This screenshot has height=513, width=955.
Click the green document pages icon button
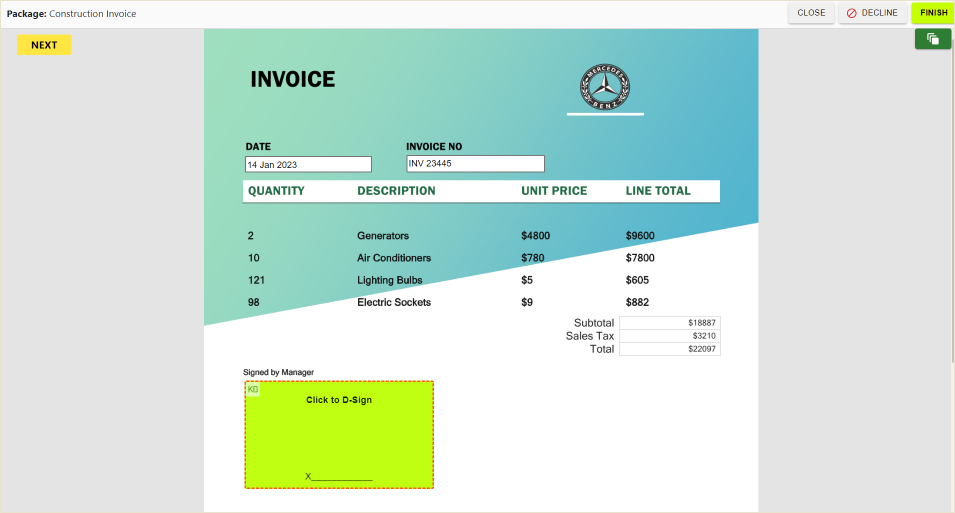(x=932, y=39)
